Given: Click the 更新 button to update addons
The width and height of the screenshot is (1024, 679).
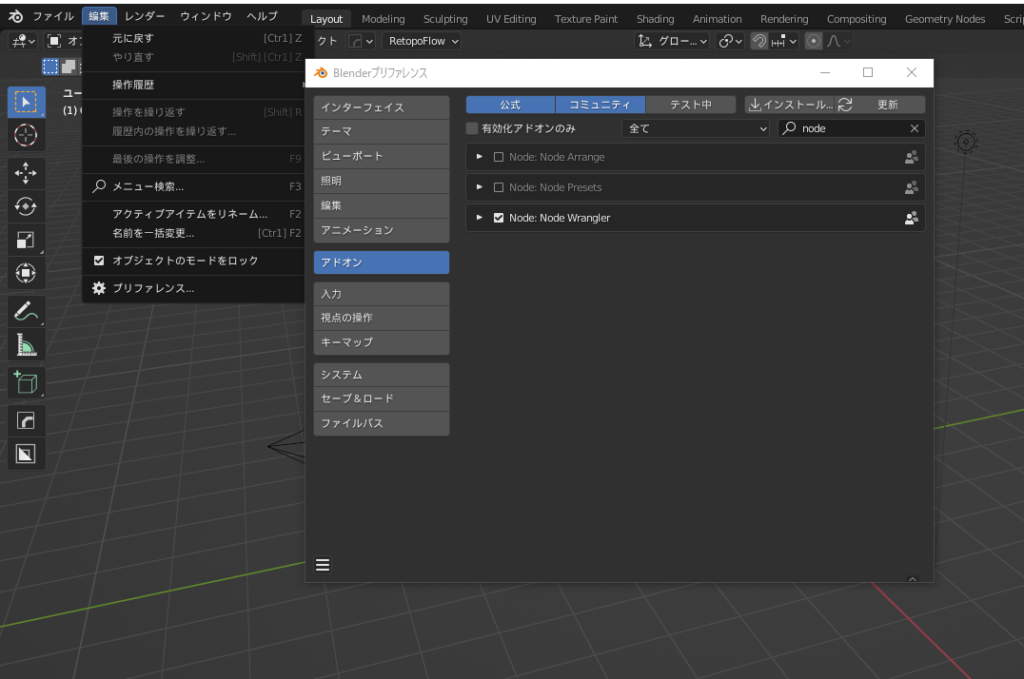Looking at the screenshot, I should (x=890, y=104).
